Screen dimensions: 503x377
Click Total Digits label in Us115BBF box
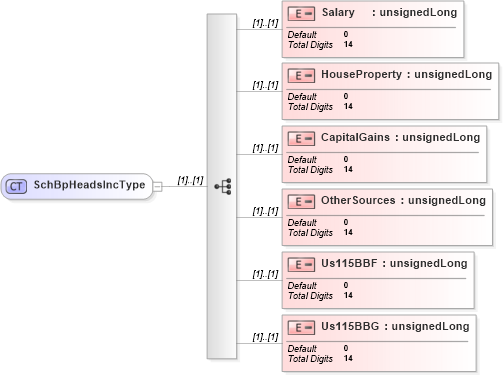[310, 296]
